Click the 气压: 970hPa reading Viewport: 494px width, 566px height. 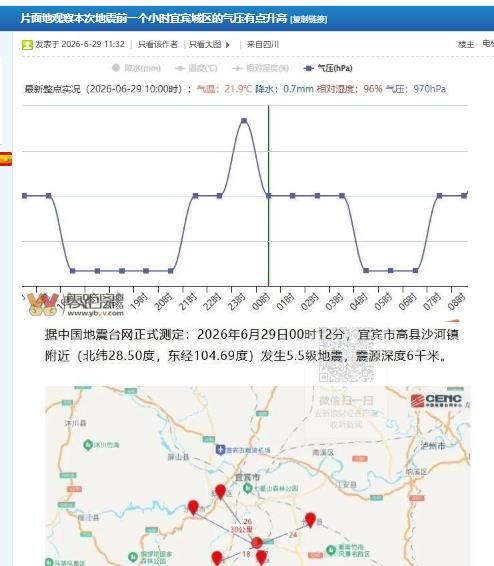coord(416,89)
